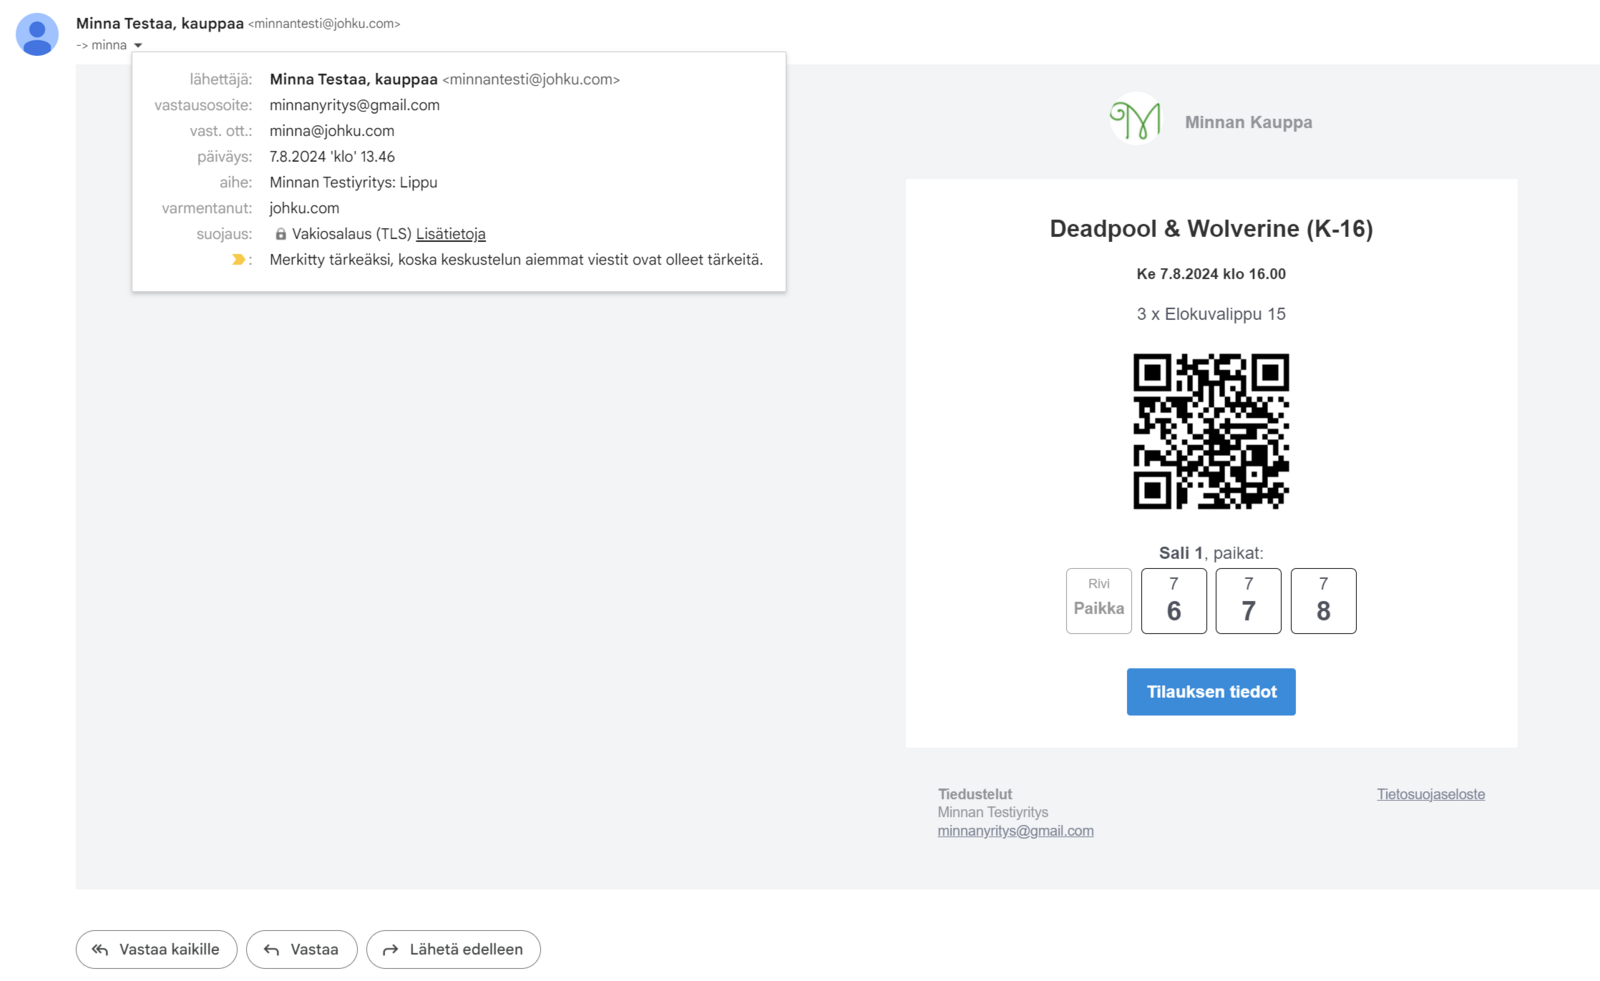Click the ticket QR code
Image resolution: width=1600 pixels, height=981 pixels.
[1211, 431]
